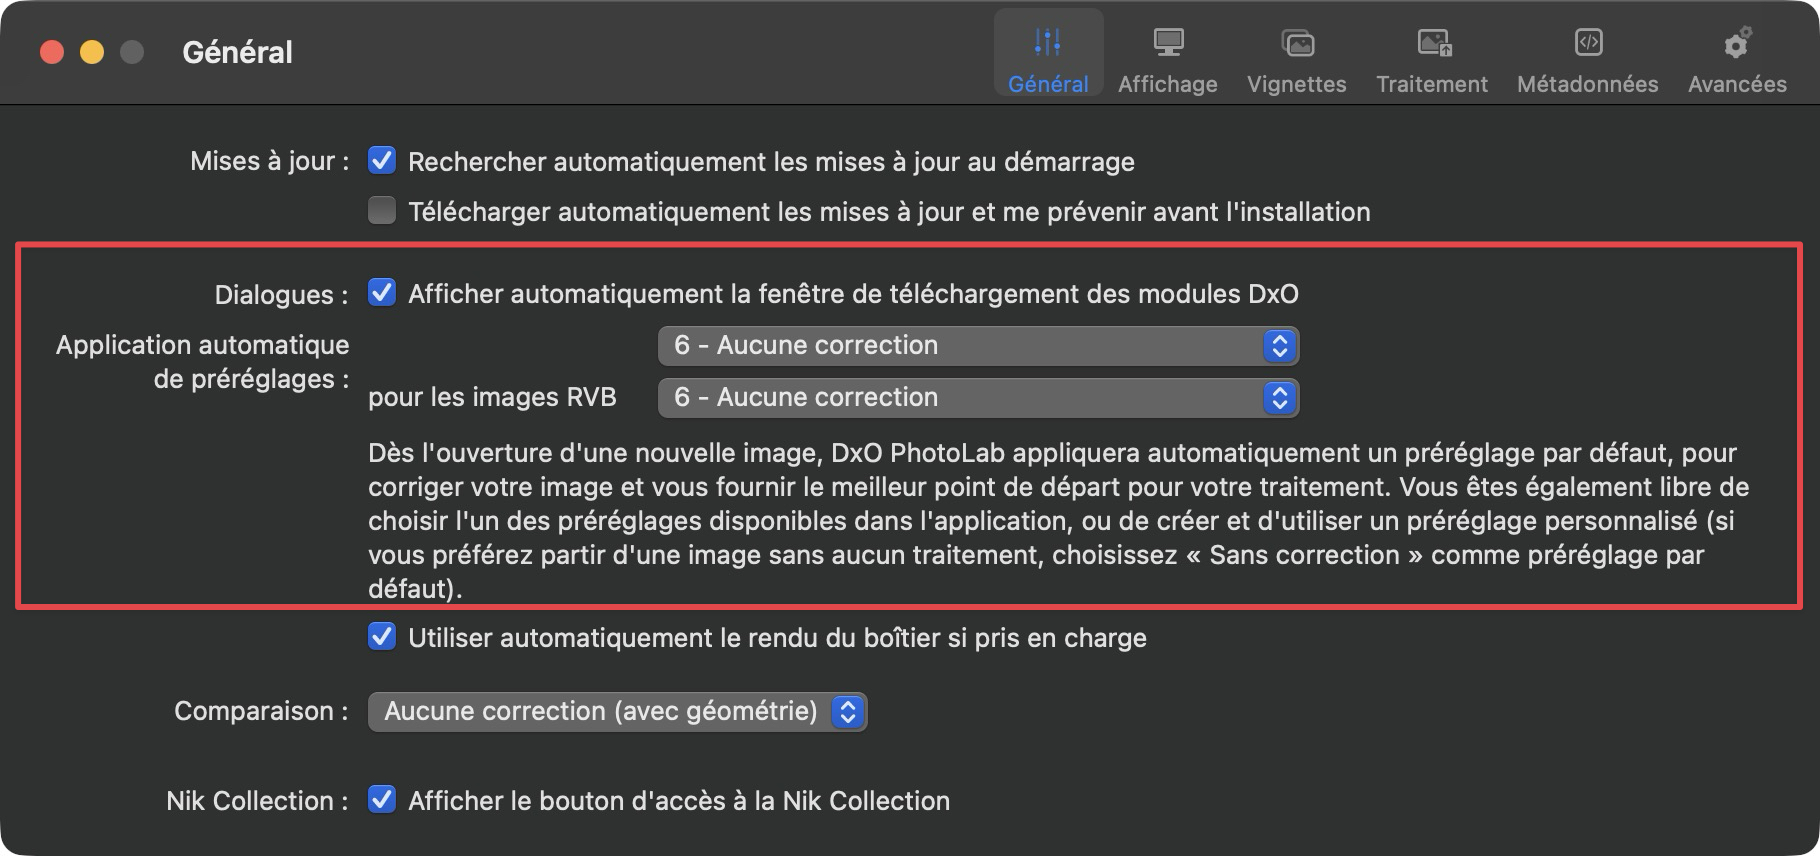Open the Métadonnées code icon

[x=1588, y=43]
